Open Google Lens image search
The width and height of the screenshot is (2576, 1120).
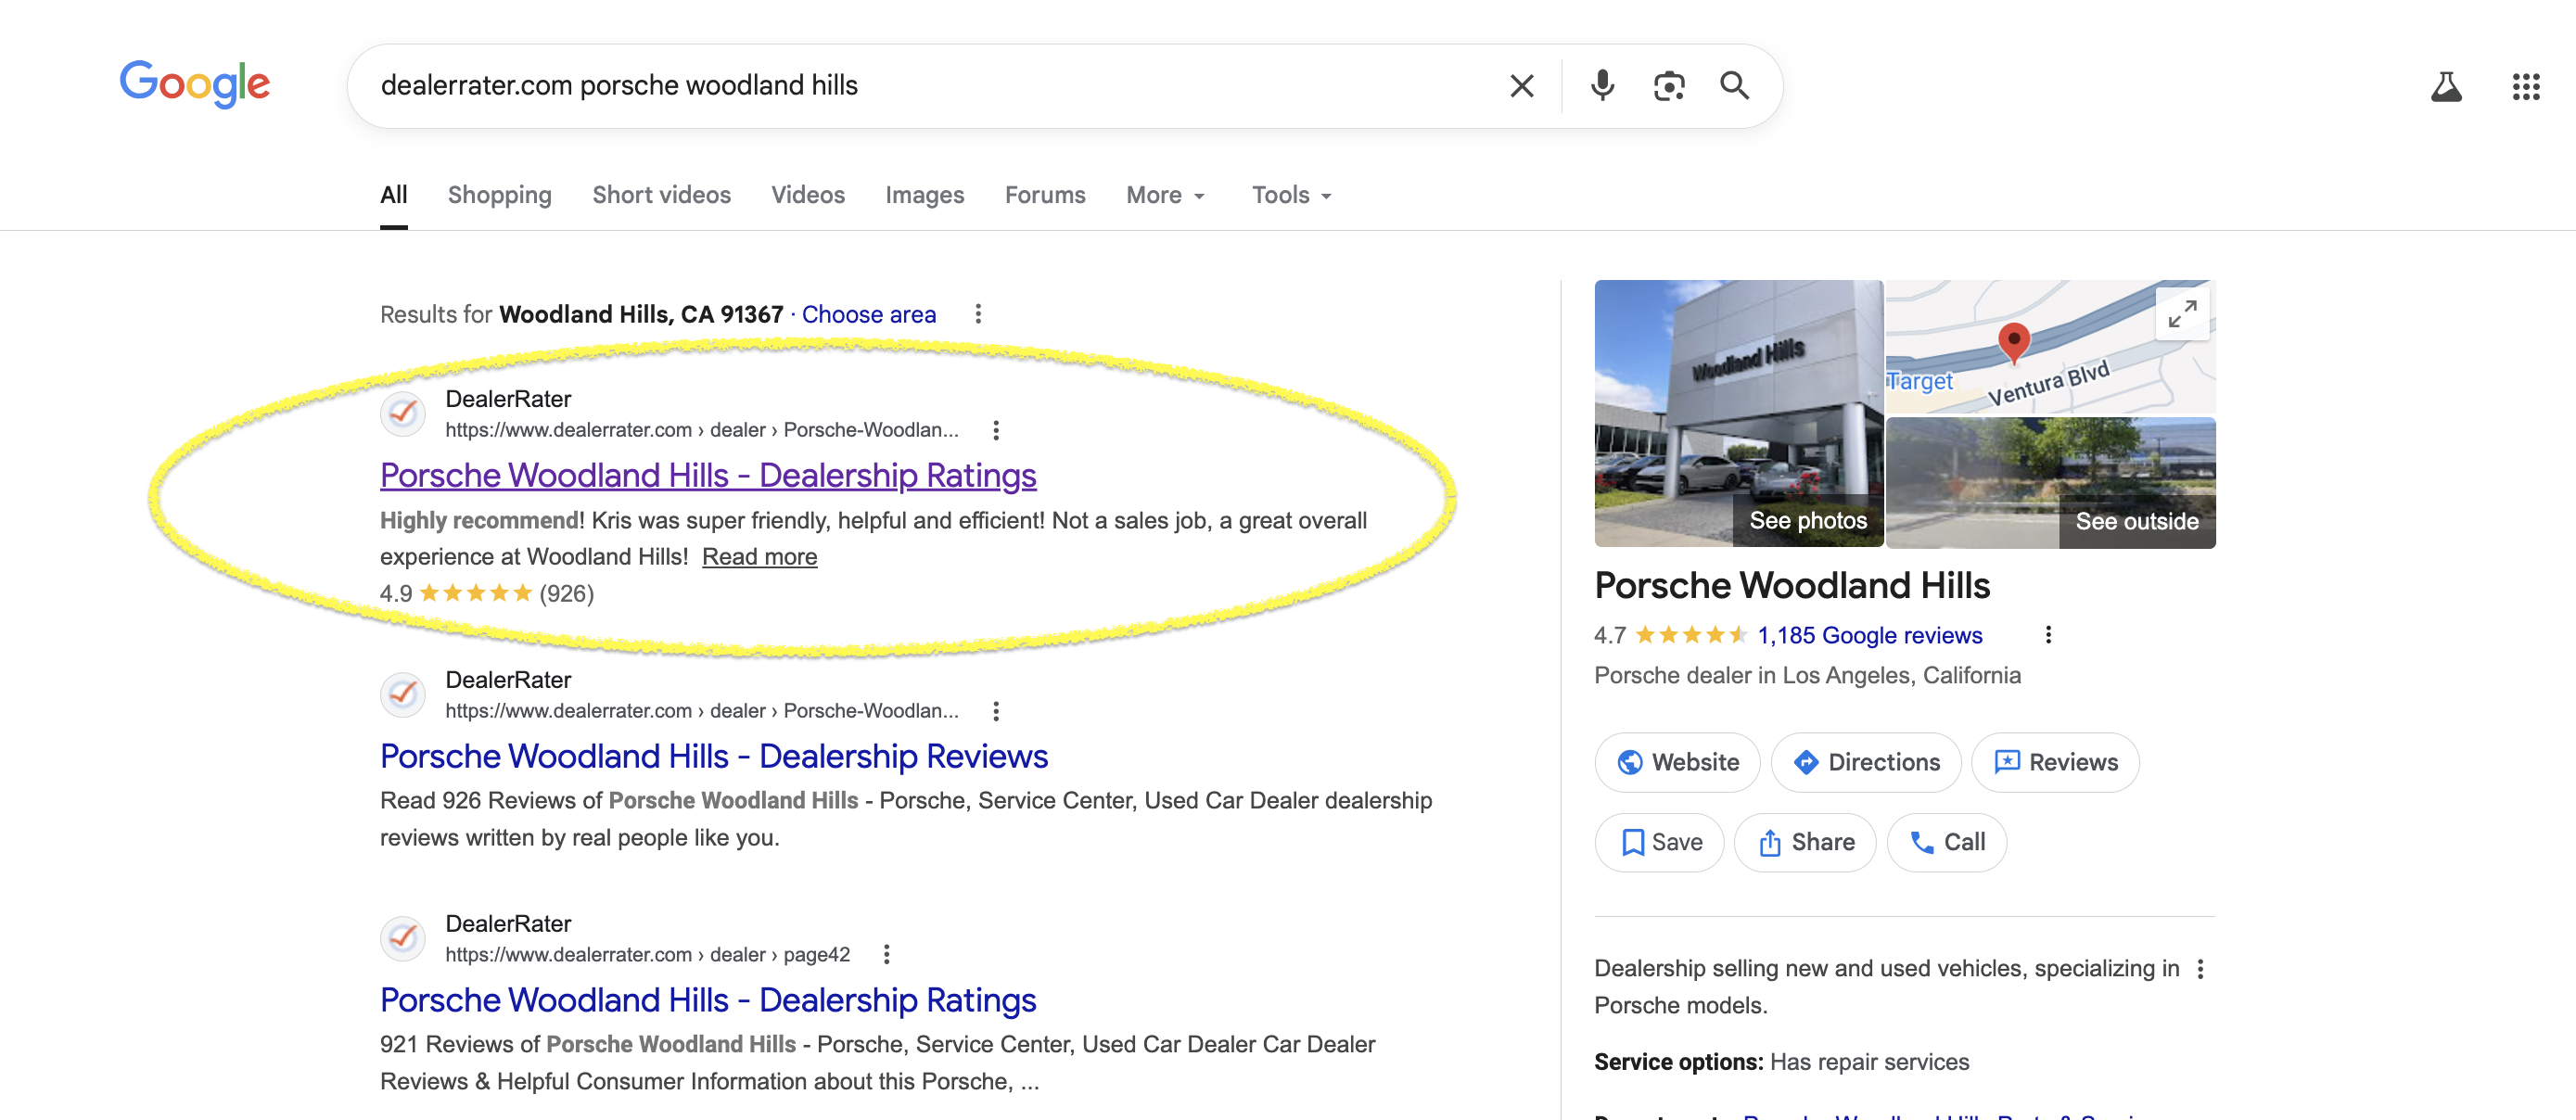click(1668, 86)
